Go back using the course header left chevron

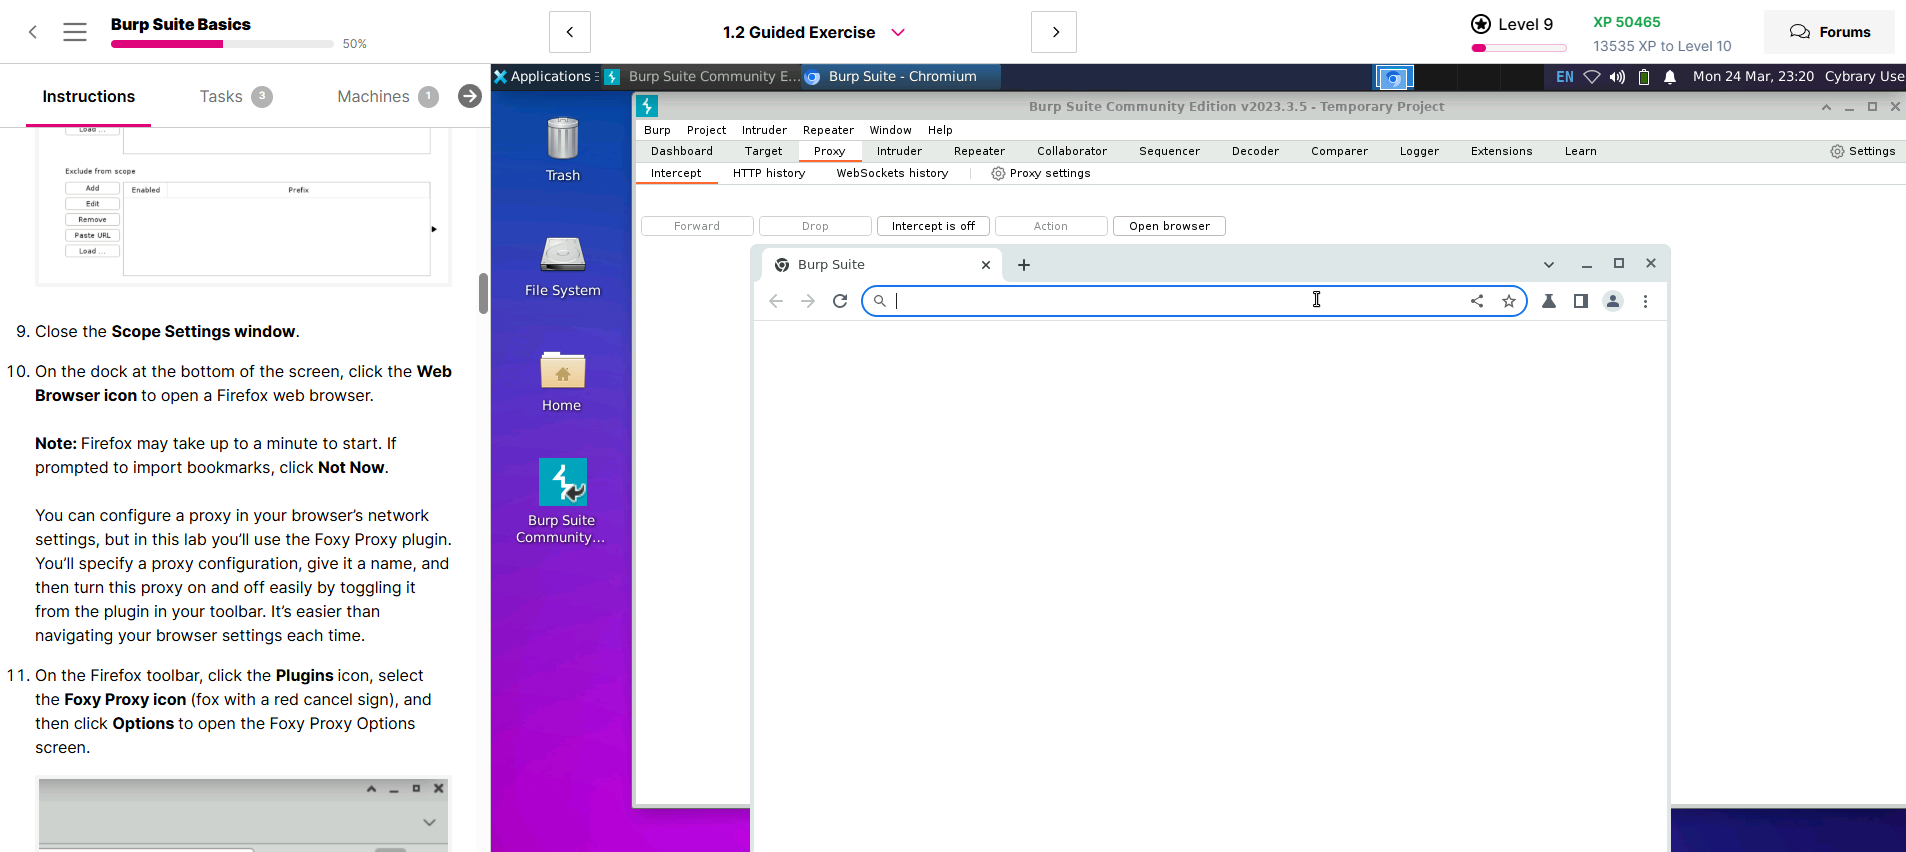[x=33, y=32]
